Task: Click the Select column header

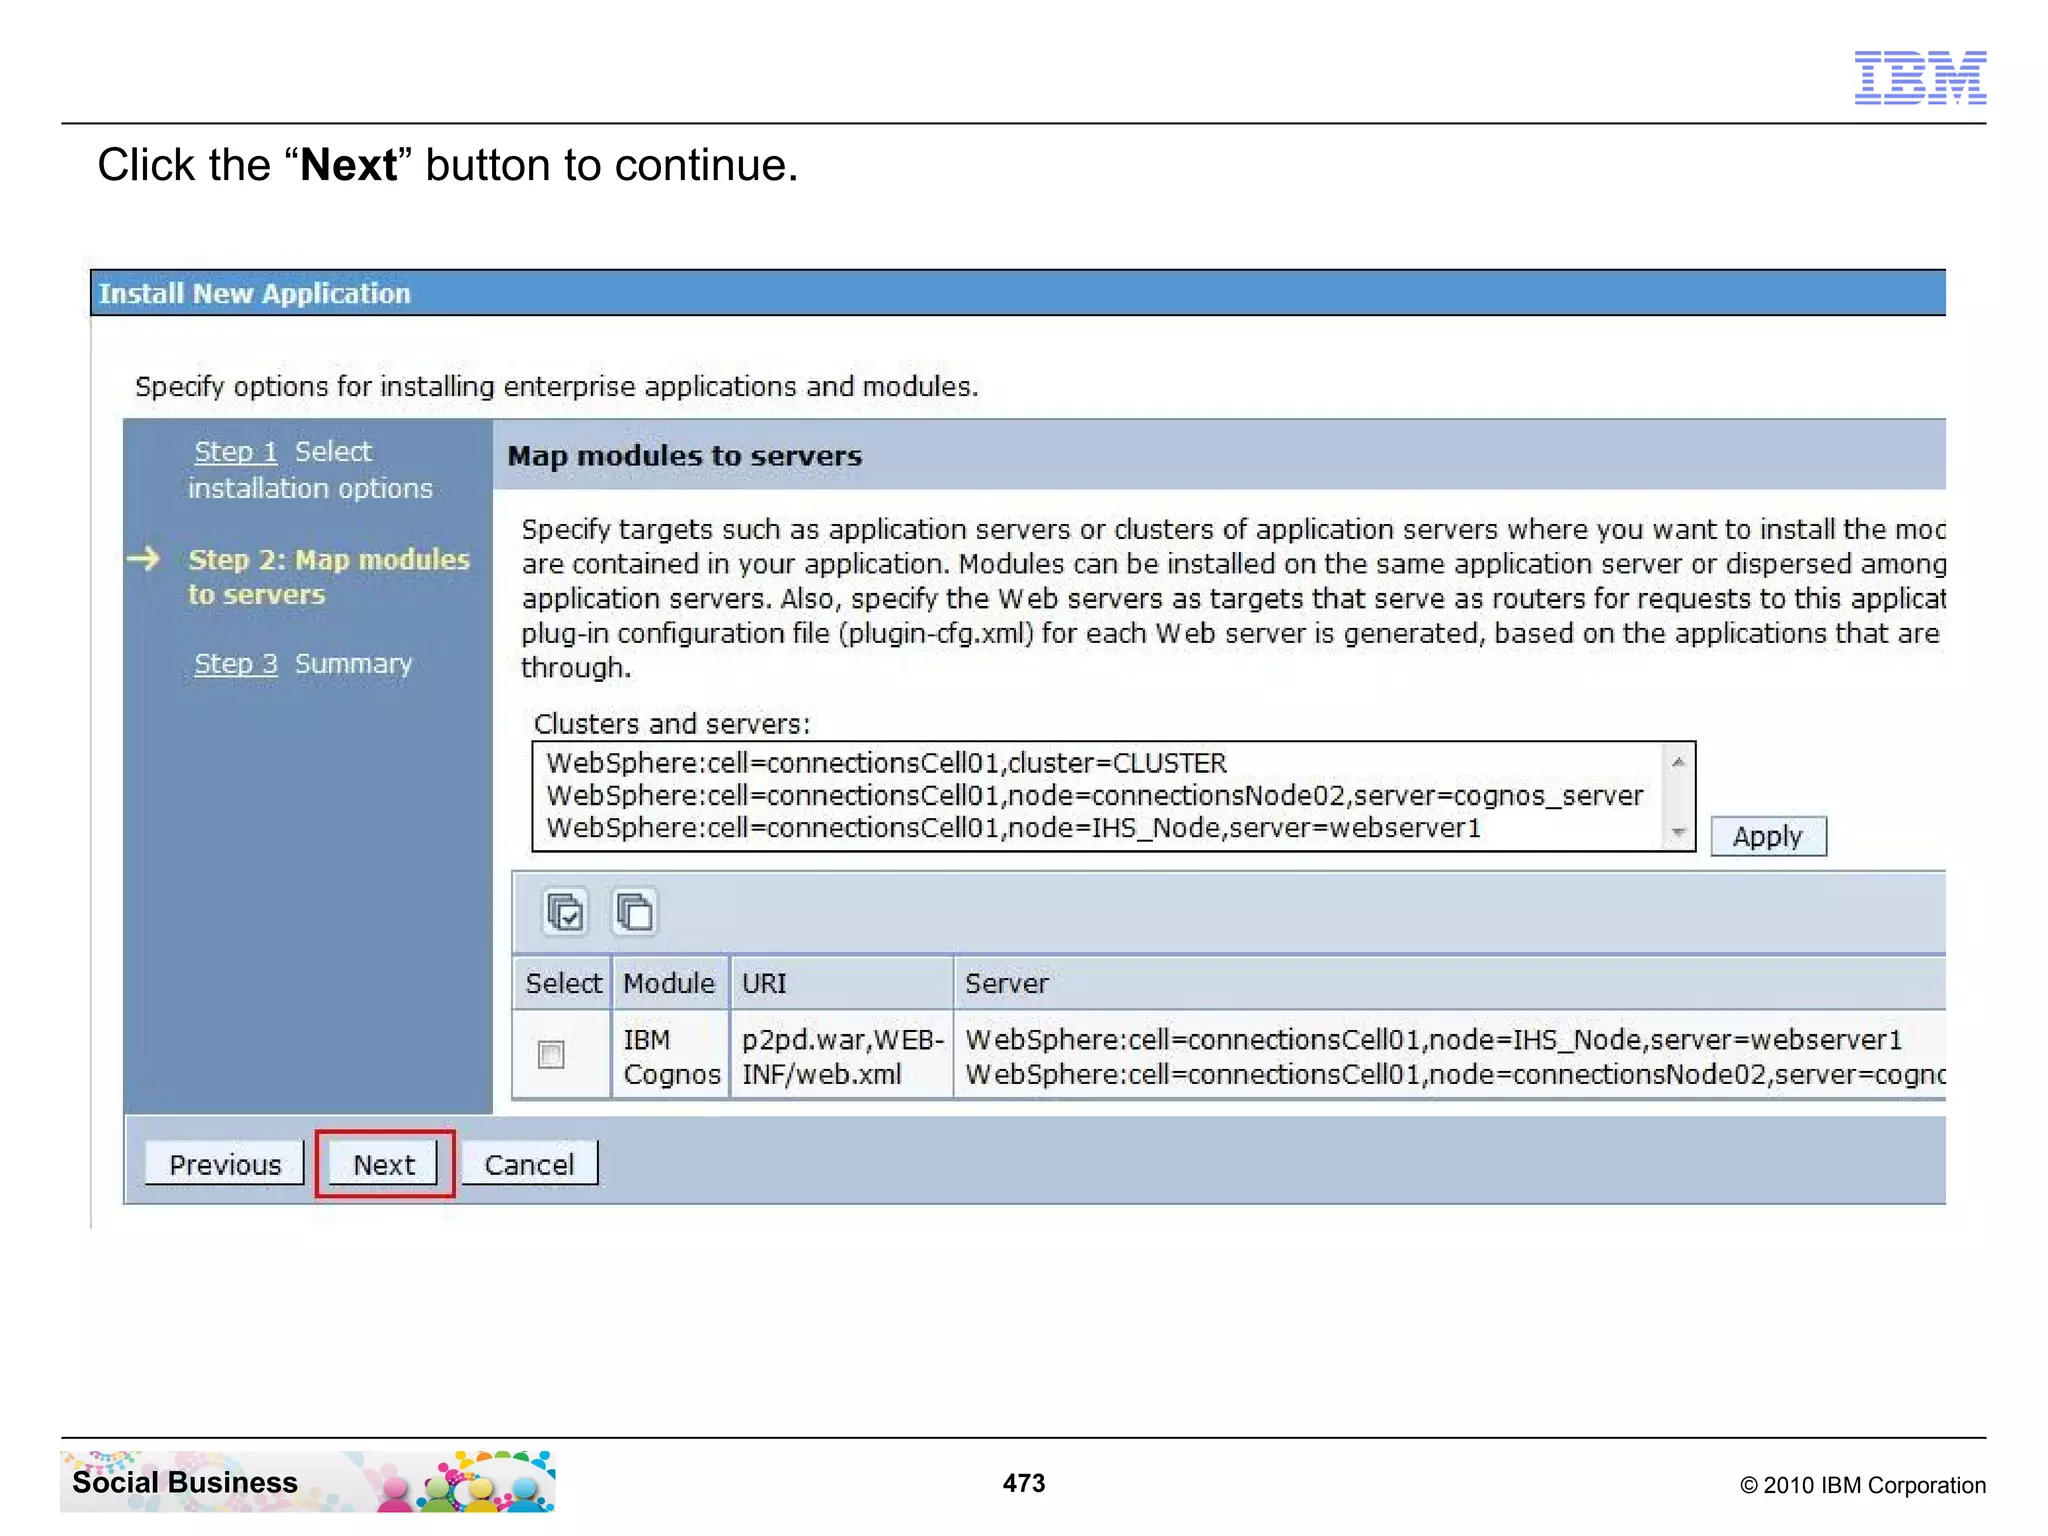Action: (563, 983)
